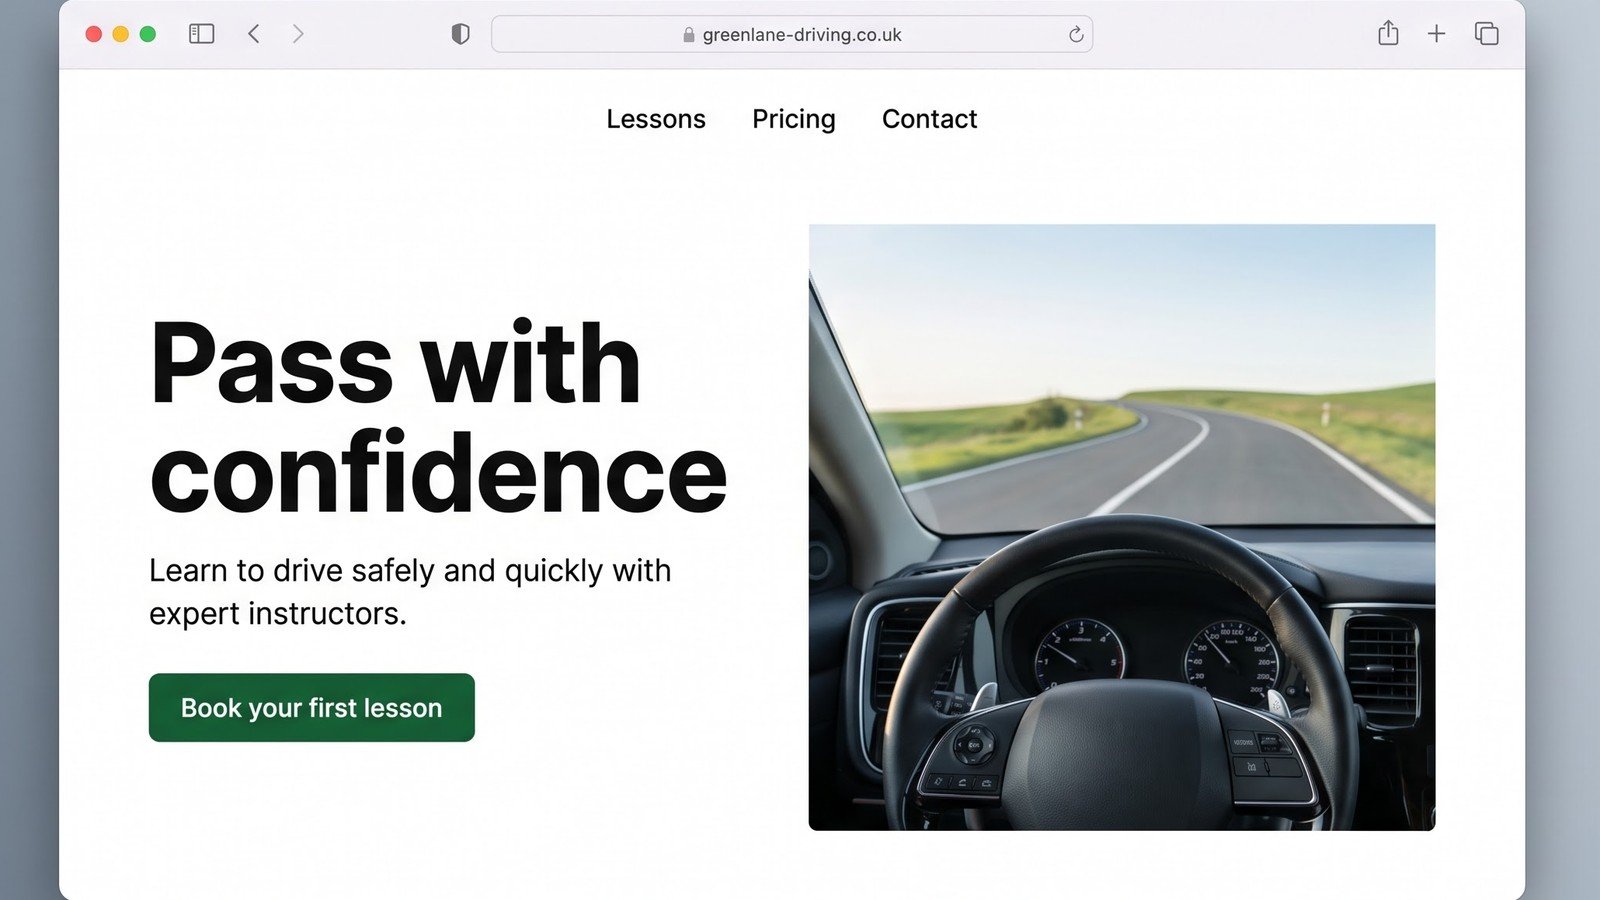Go forward with the right chevron
The height and width of the screenshot is (900, 1600).
pyautogui.click(x=298, y=34)
